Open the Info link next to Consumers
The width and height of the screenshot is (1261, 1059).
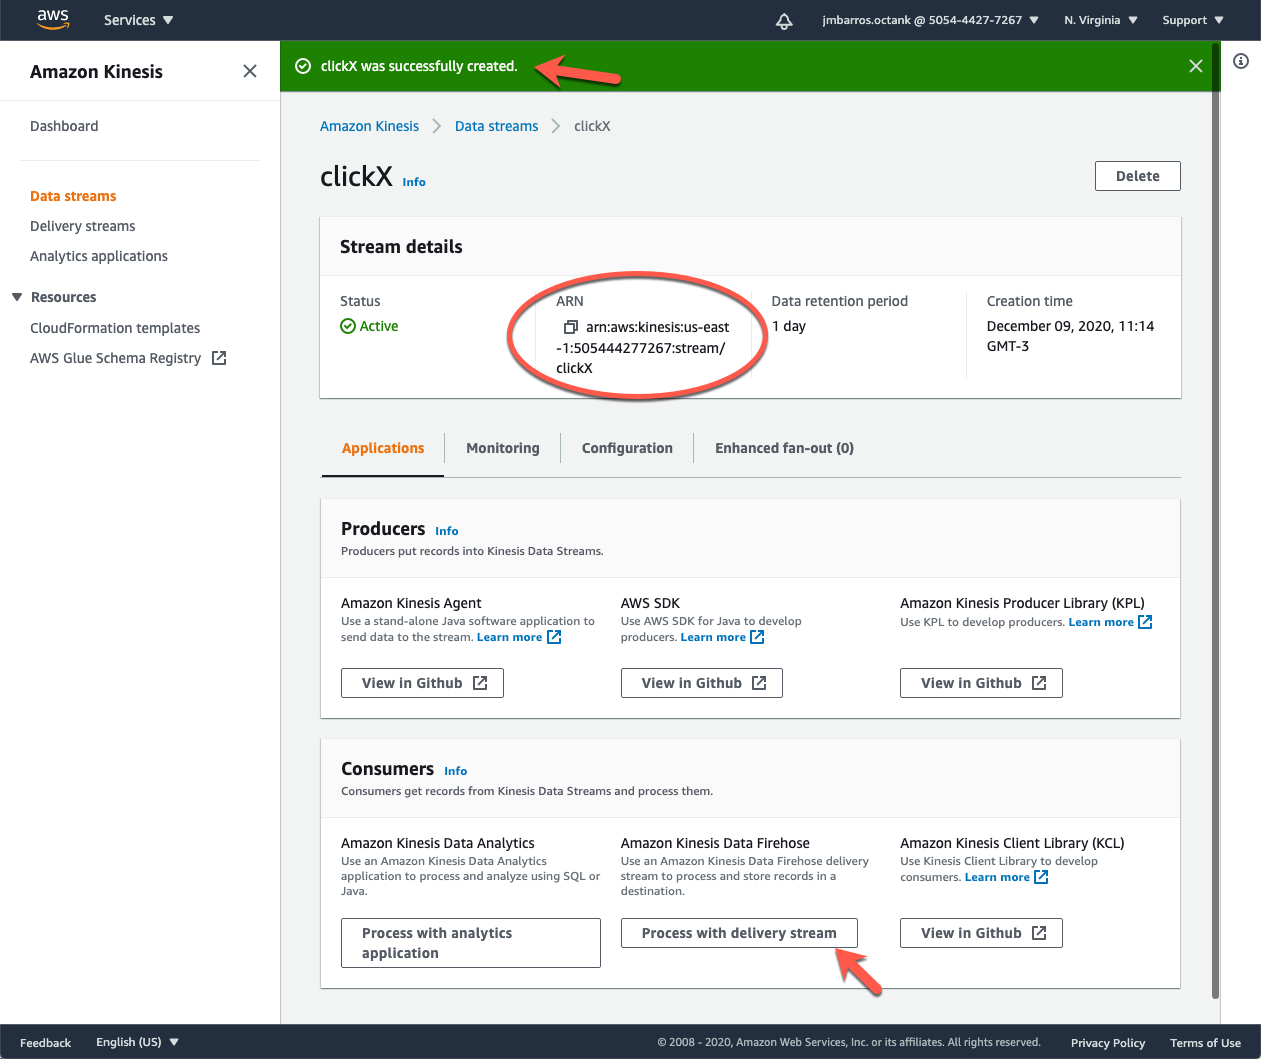click(456, 771)
